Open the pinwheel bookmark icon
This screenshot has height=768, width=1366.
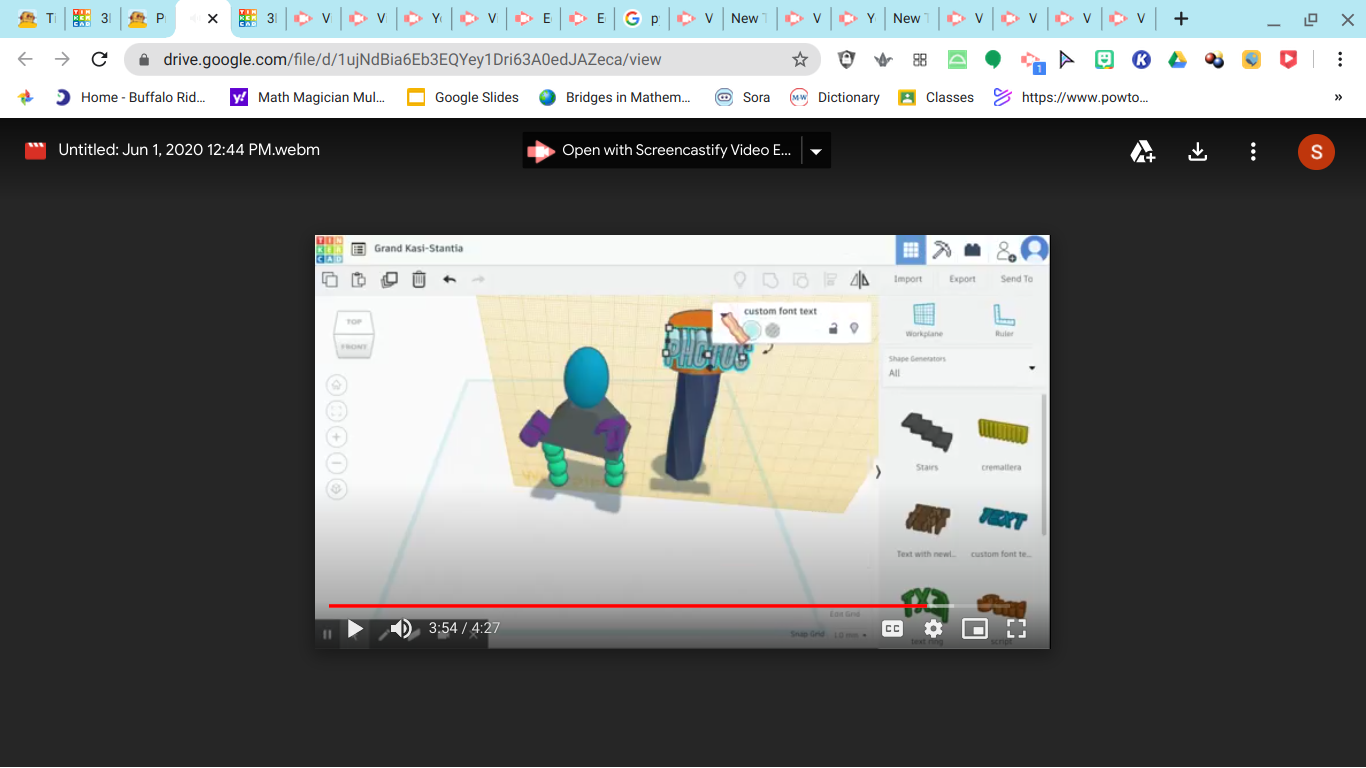(x=26, y=97)
